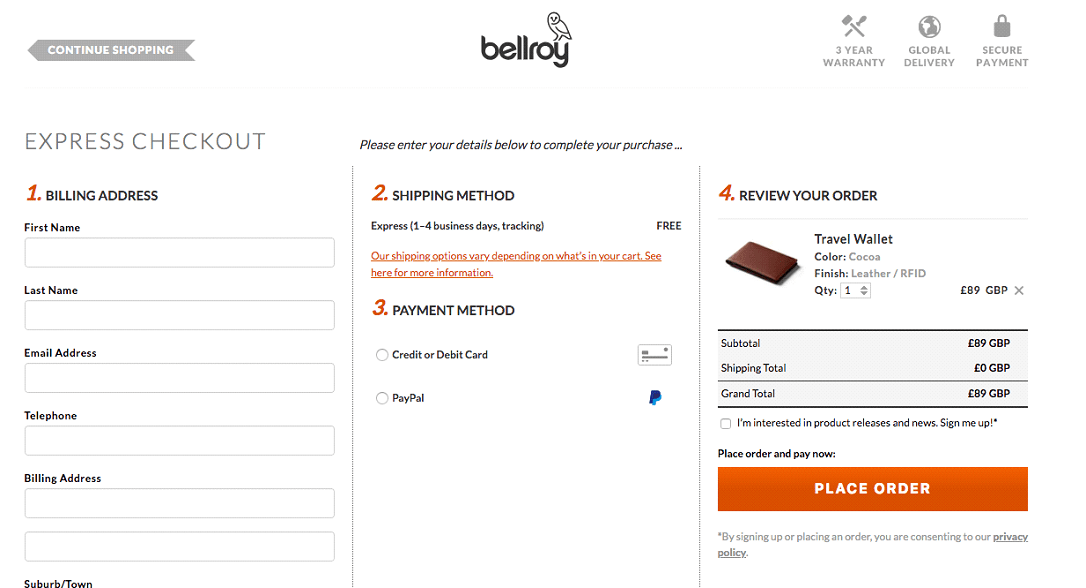The height and width of the screenshot is (588, 1086).
Task: Click the Travel Wallet product thumbnail
Action: (x=762, y=262)
